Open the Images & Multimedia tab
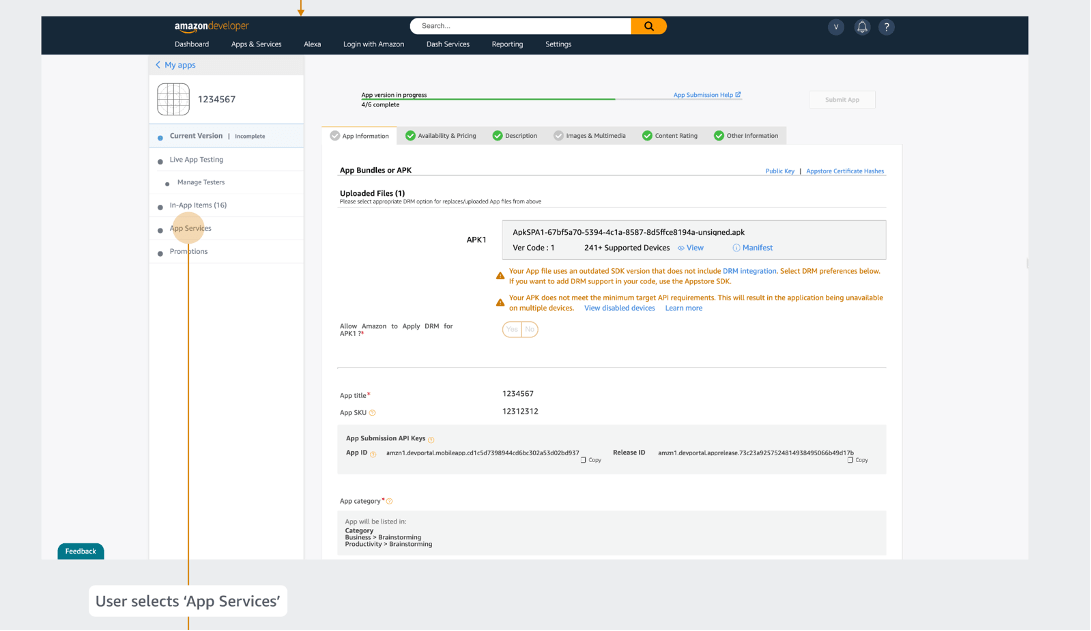The width and height of the screenshot is (1091, 631). click(589, 136)
